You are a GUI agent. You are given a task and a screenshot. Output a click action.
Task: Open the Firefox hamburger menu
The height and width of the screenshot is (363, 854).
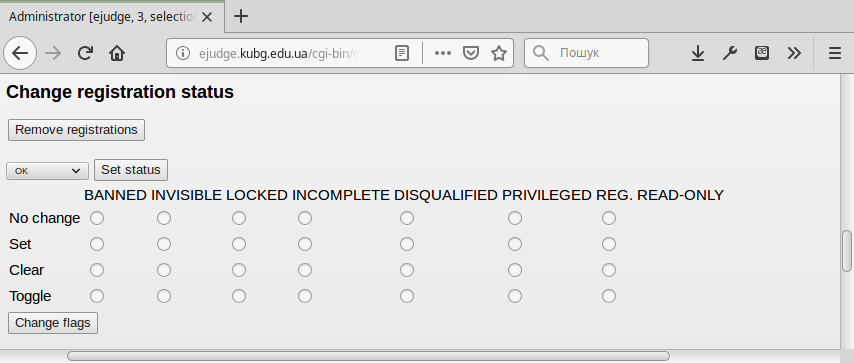click(835, 53)
